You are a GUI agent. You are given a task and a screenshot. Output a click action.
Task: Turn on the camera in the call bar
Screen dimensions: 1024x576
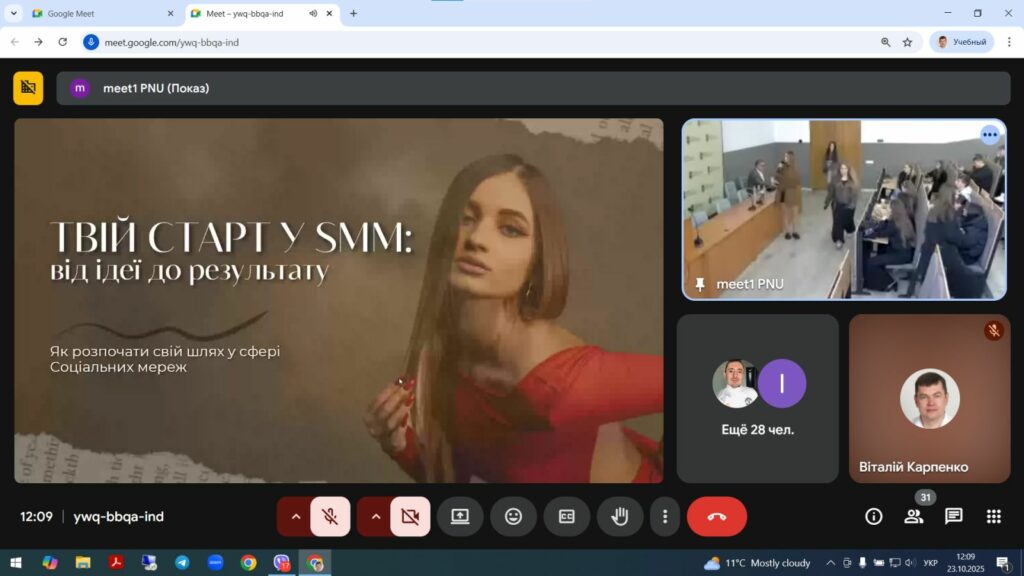click(410, 516)
